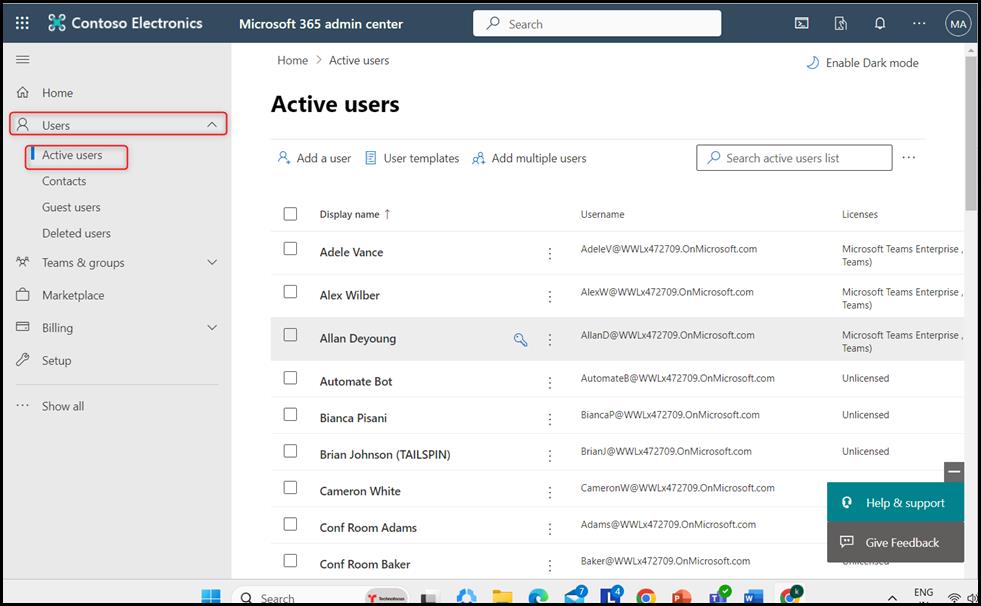Collapse the navigation menu hamburger icon
Image resolution: width=981 pixels, height=606 pixels.
(x=22, y=60)
